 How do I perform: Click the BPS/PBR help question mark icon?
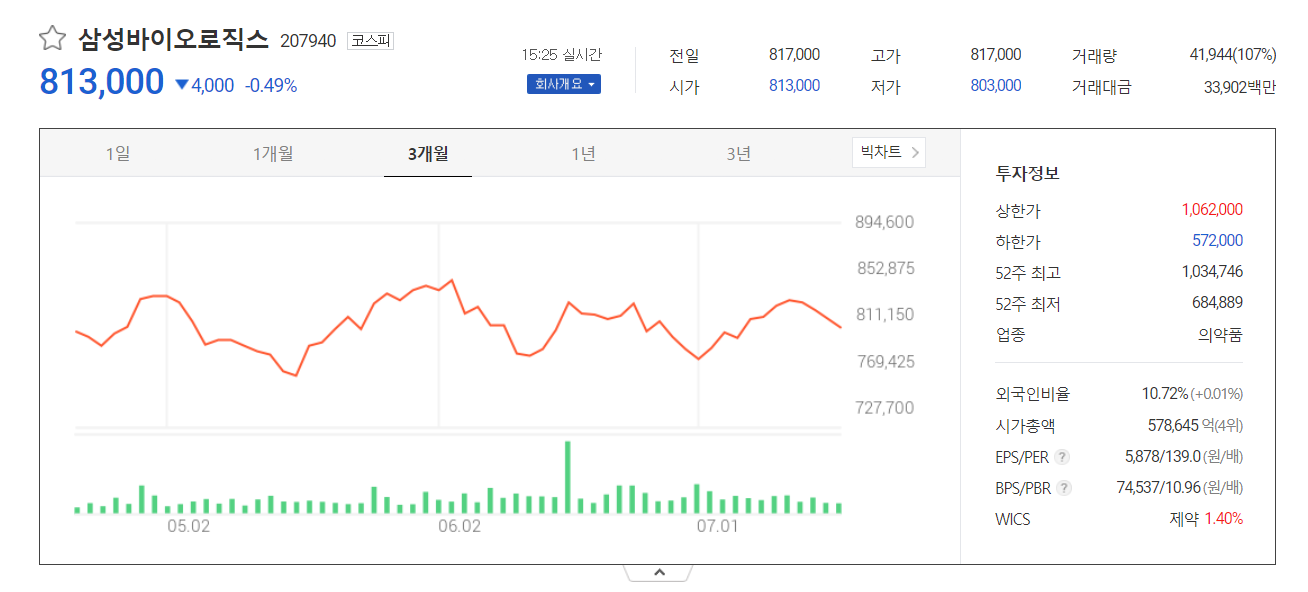coord(1064,488)
